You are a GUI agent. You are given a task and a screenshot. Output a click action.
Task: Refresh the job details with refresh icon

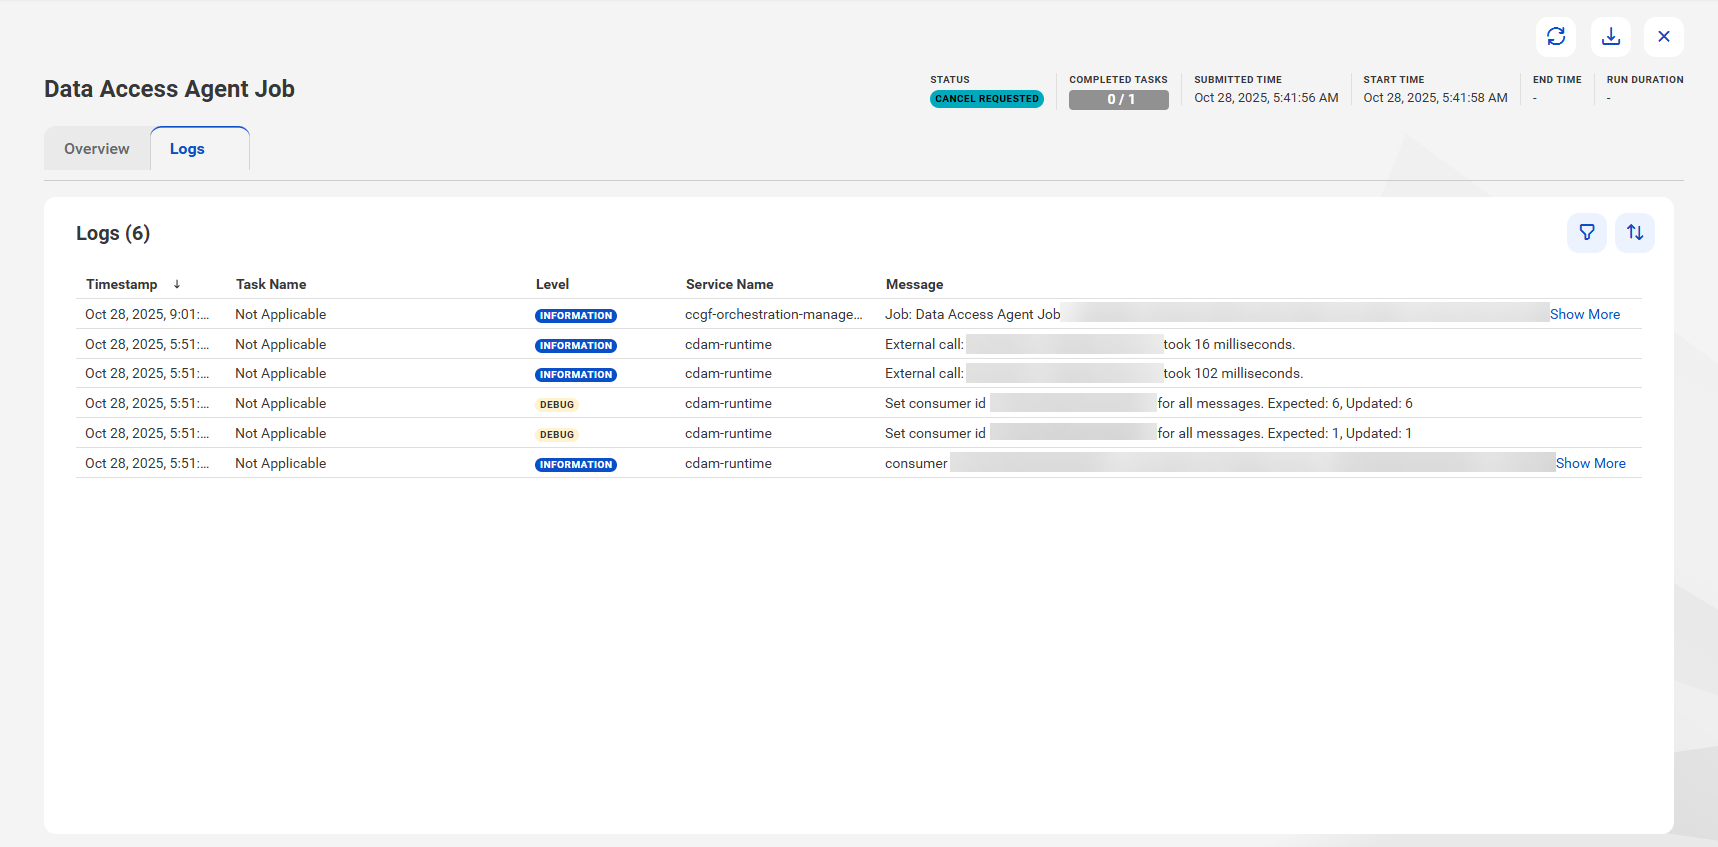click(1556, 37)
